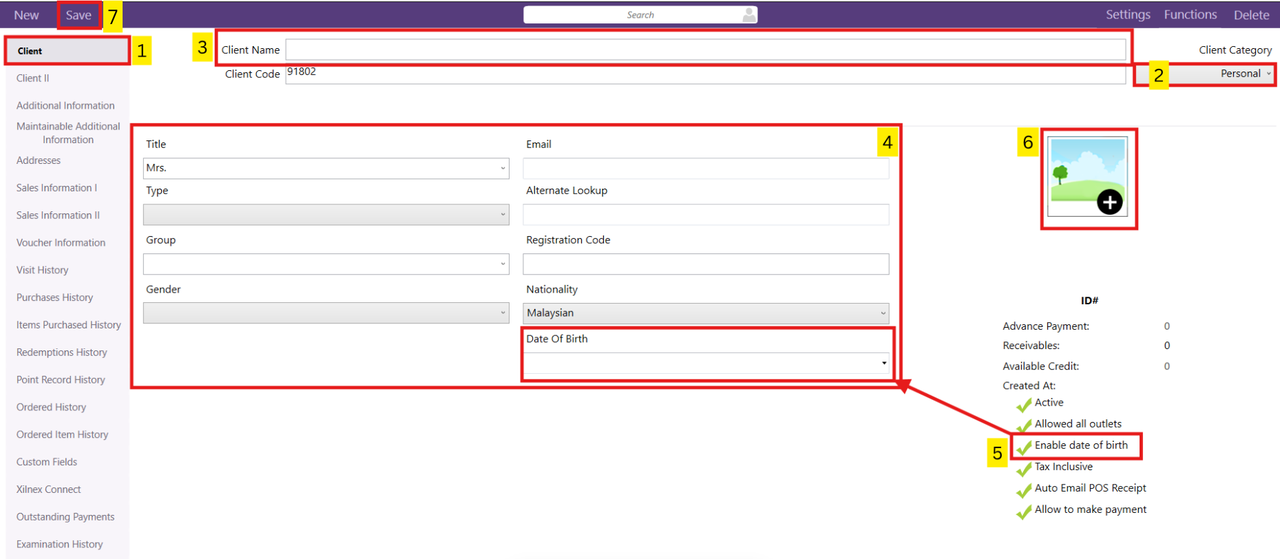Viewport: 1280px width, 559px height.
Task: Open the Title dropdown showing Mrs.
Action: (x=326, y=169)
